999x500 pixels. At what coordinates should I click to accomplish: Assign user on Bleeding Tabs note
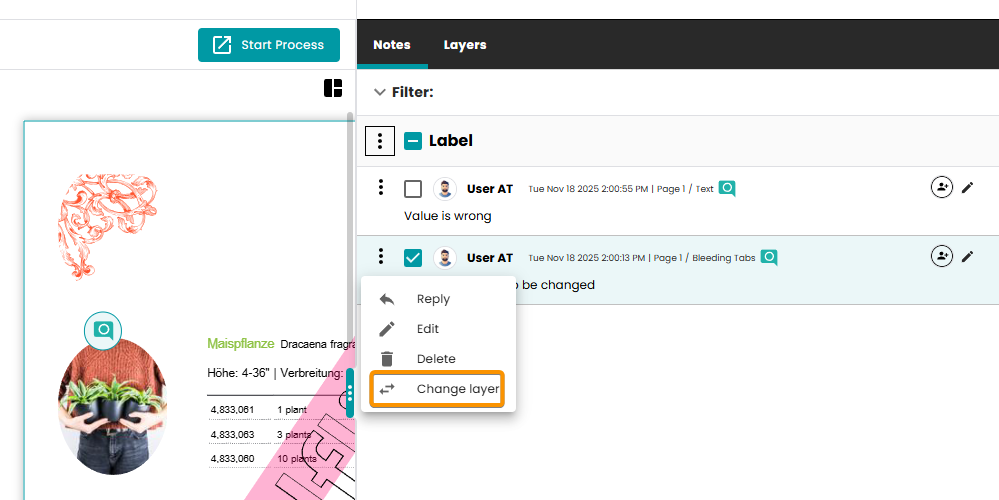(942, 256)
